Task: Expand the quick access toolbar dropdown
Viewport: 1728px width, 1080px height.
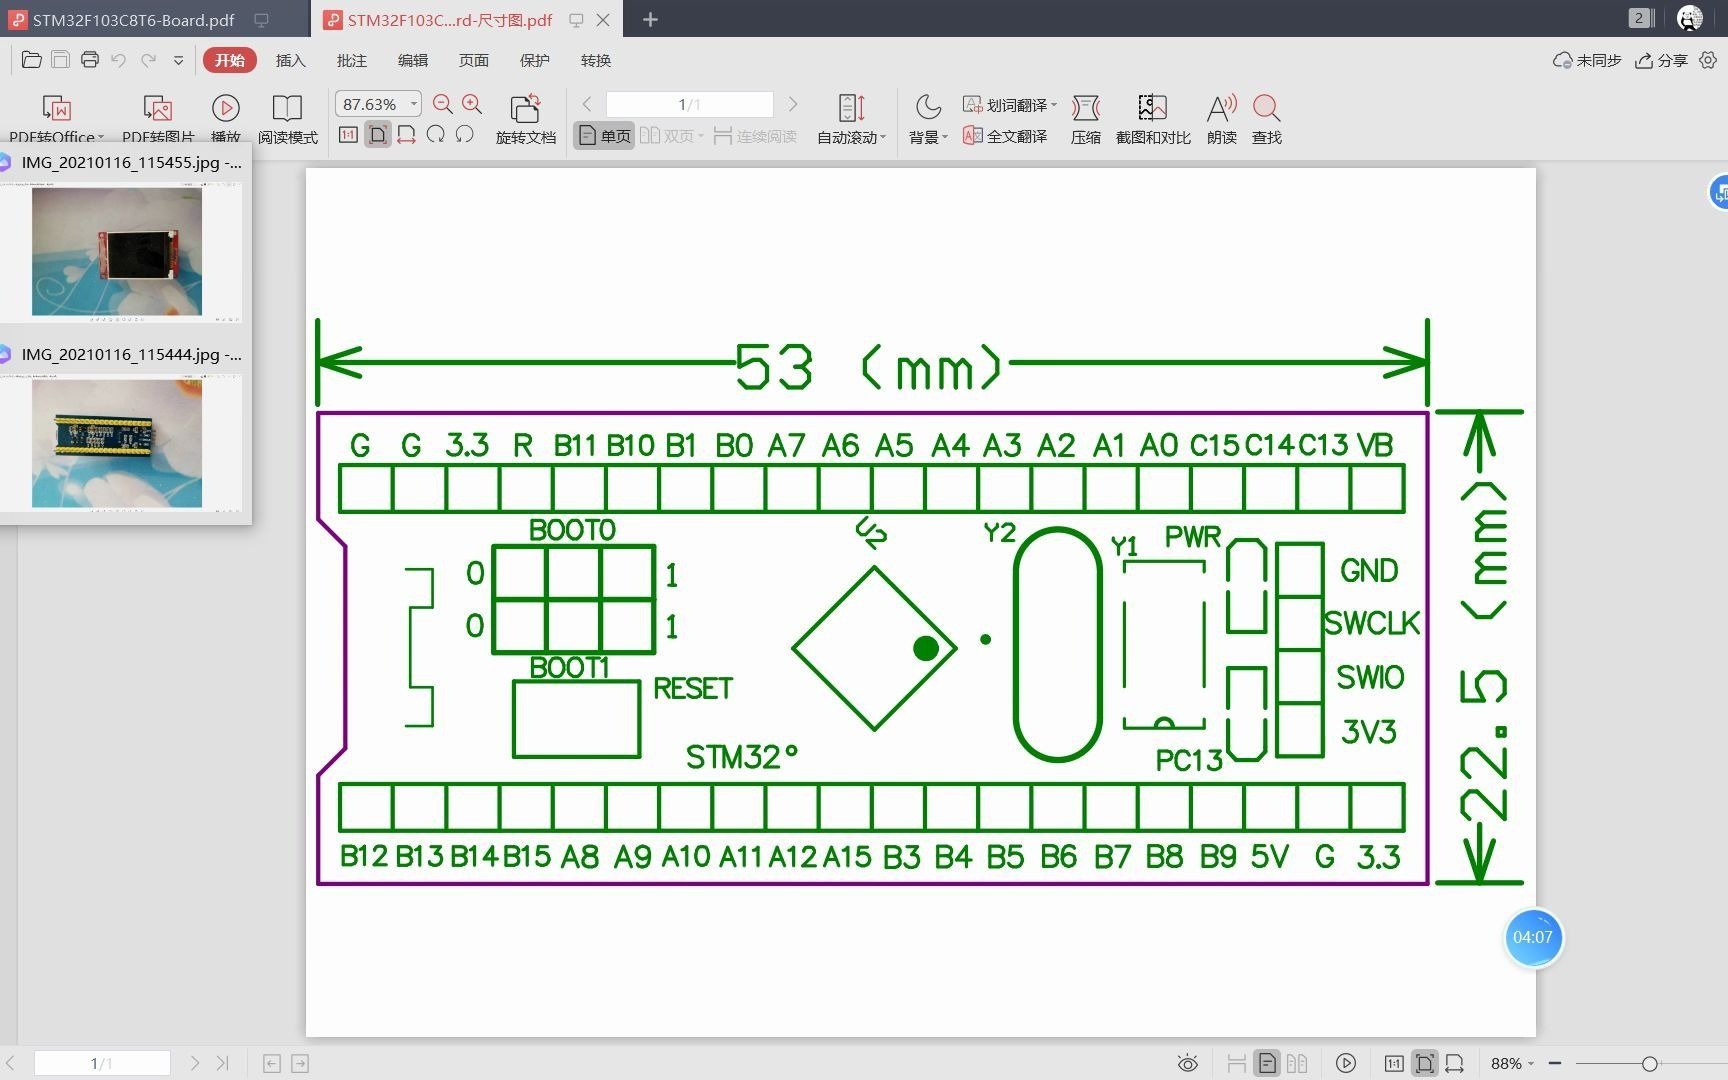Action: click(x=178, y=60)
